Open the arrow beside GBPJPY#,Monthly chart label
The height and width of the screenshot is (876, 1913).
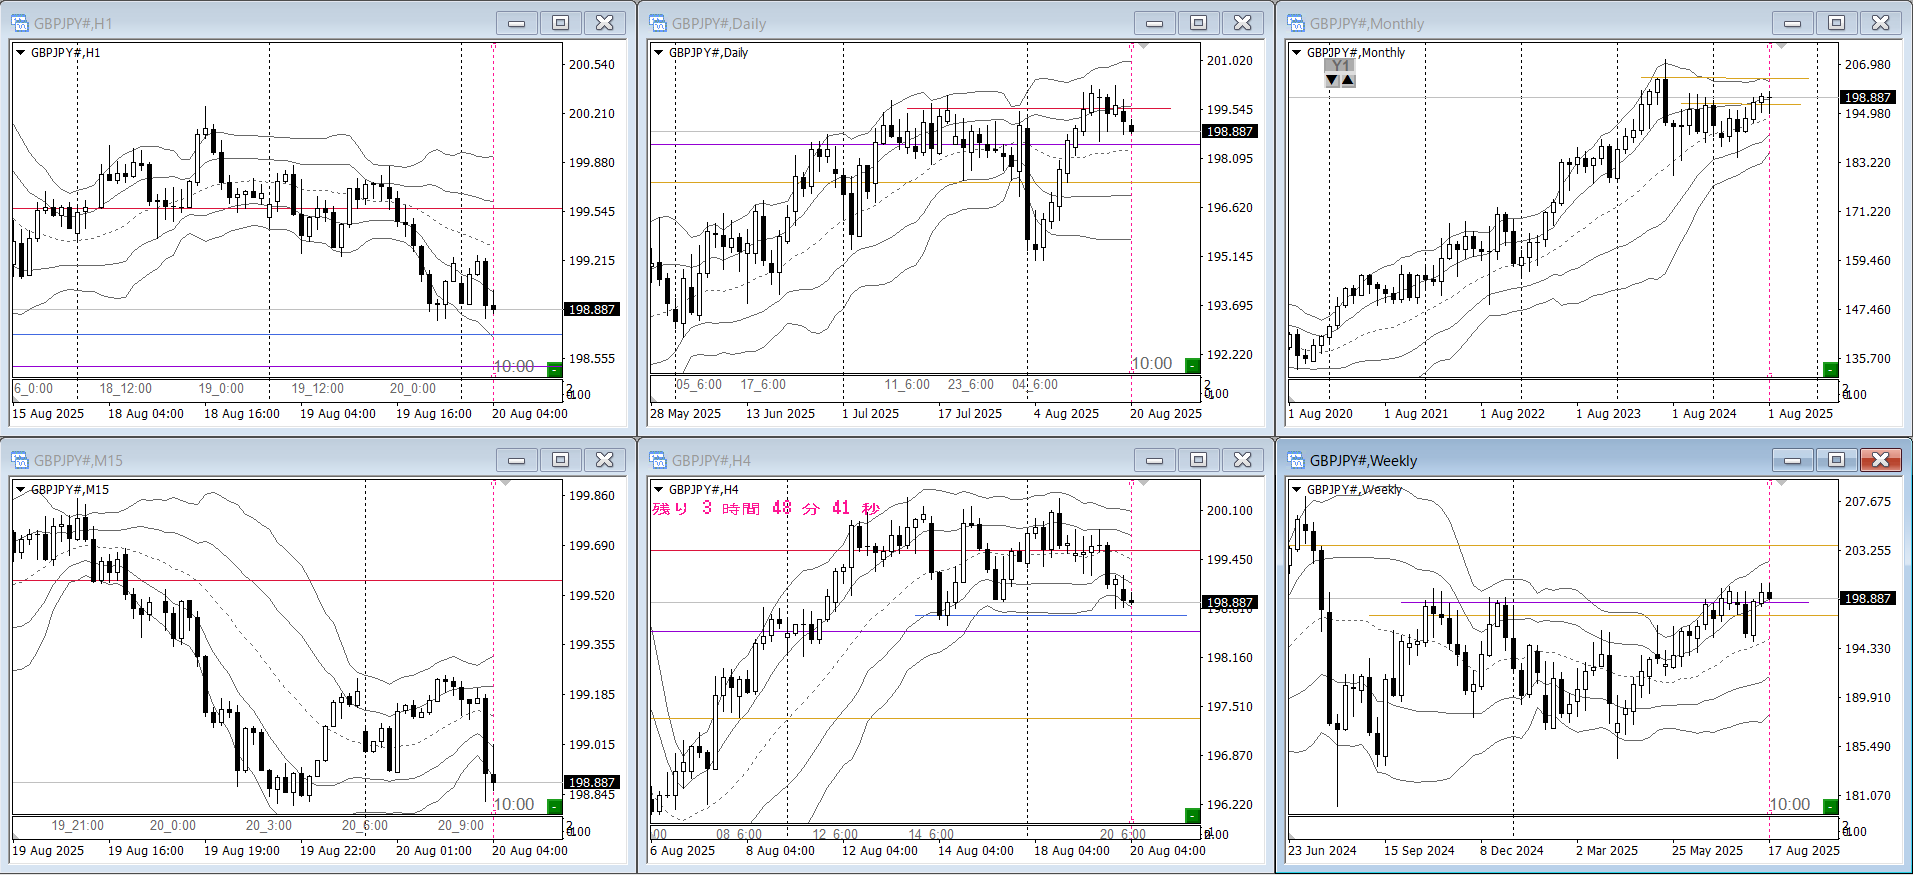[1296, 53]
